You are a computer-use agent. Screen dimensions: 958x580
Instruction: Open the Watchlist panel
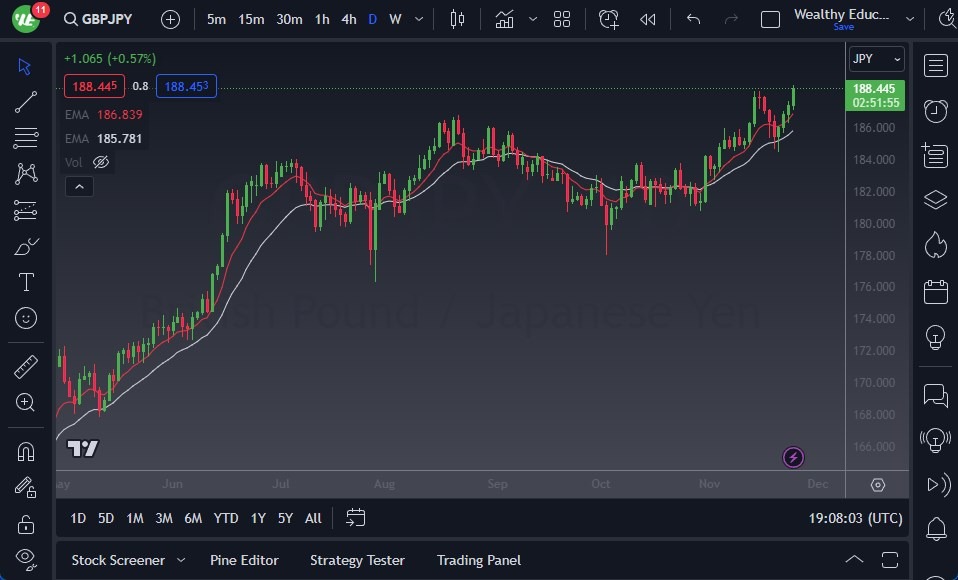935,65
